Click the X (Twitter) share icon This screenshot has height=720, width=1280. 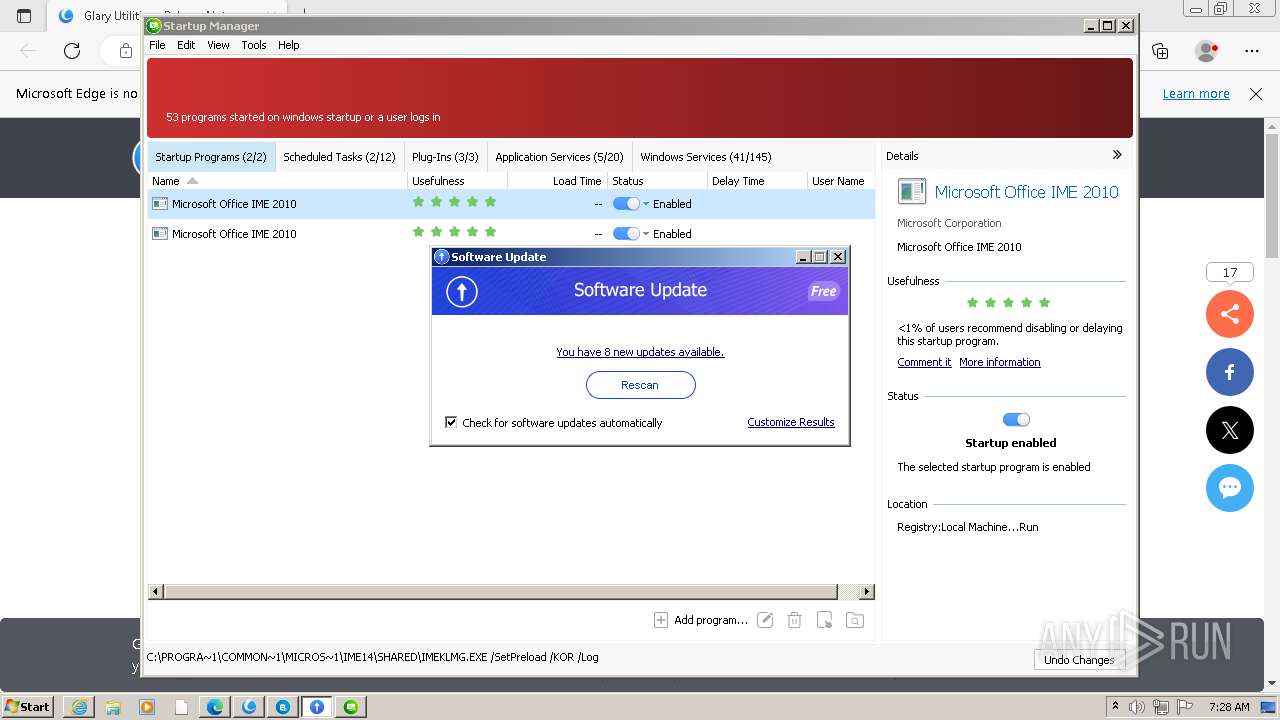tap(1230, 431)
